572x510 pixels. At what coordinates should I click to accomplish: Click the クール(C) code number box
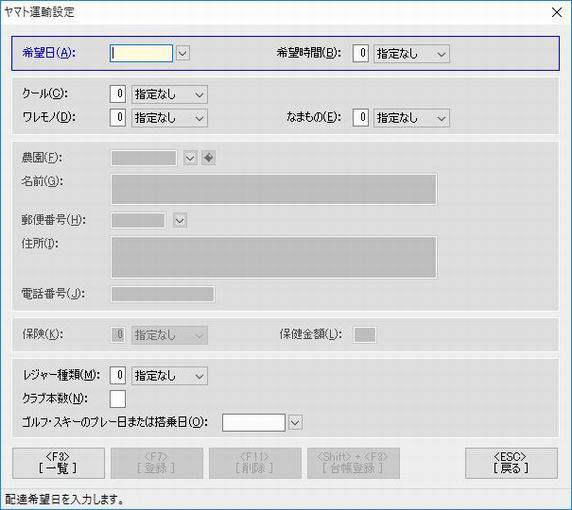click(x=118, y=94)
